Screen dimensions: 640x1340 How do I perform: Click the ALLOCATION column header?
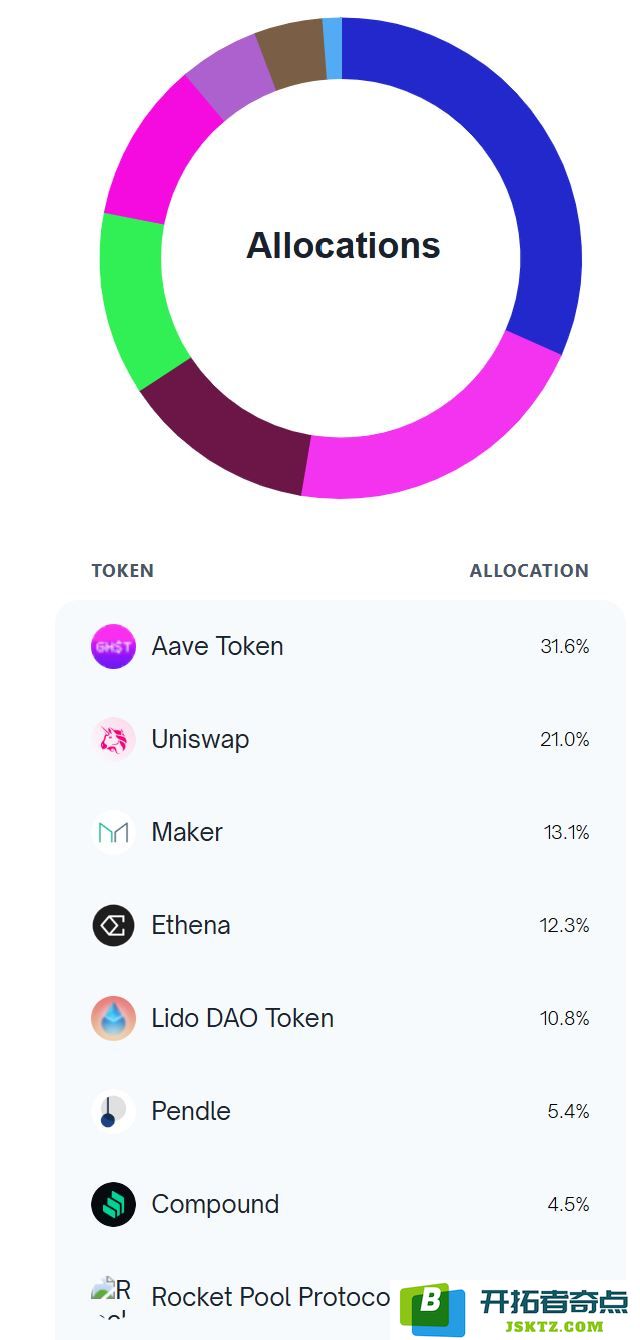[529, 571]
